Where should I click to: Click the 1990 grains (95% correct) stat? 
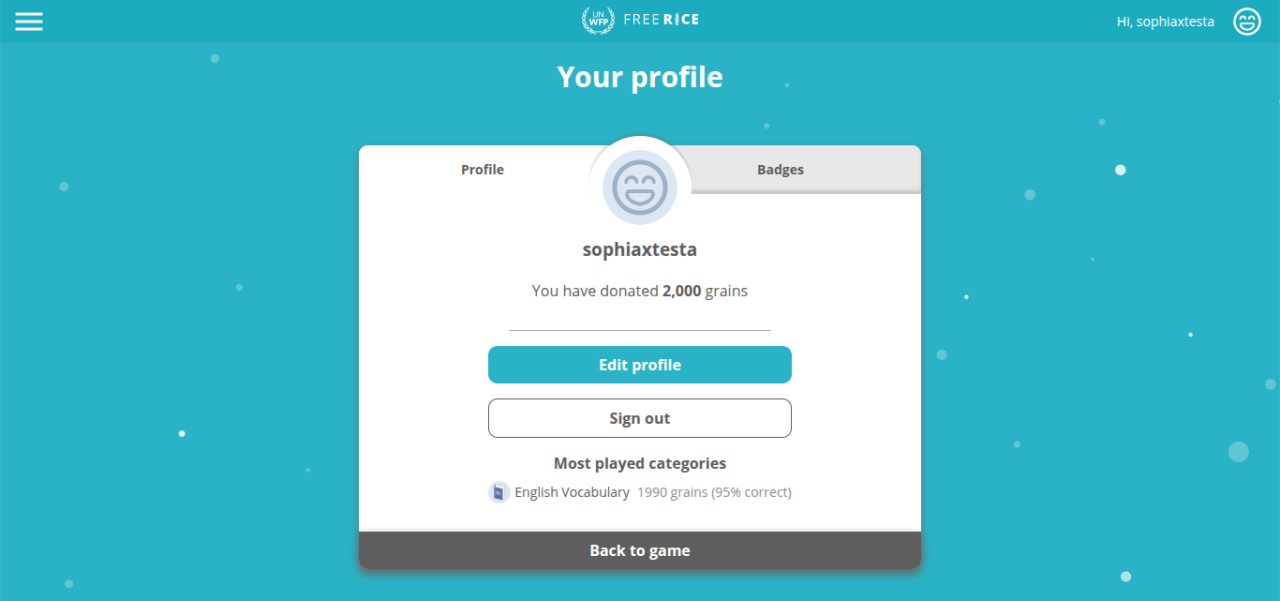tap(714, 492)
